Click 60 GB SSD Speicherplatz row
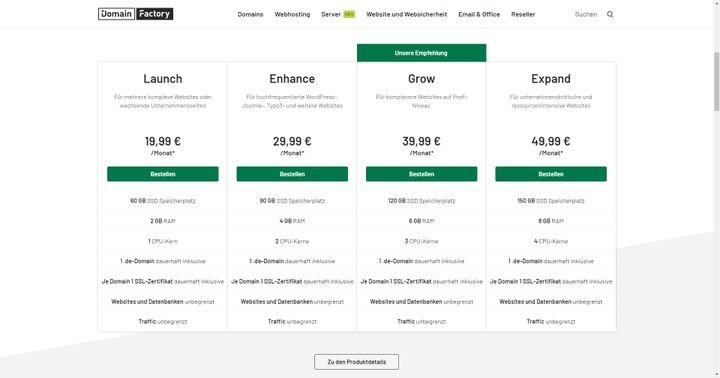720x378 pixels. pyautogui.click(x=163, y=201)
